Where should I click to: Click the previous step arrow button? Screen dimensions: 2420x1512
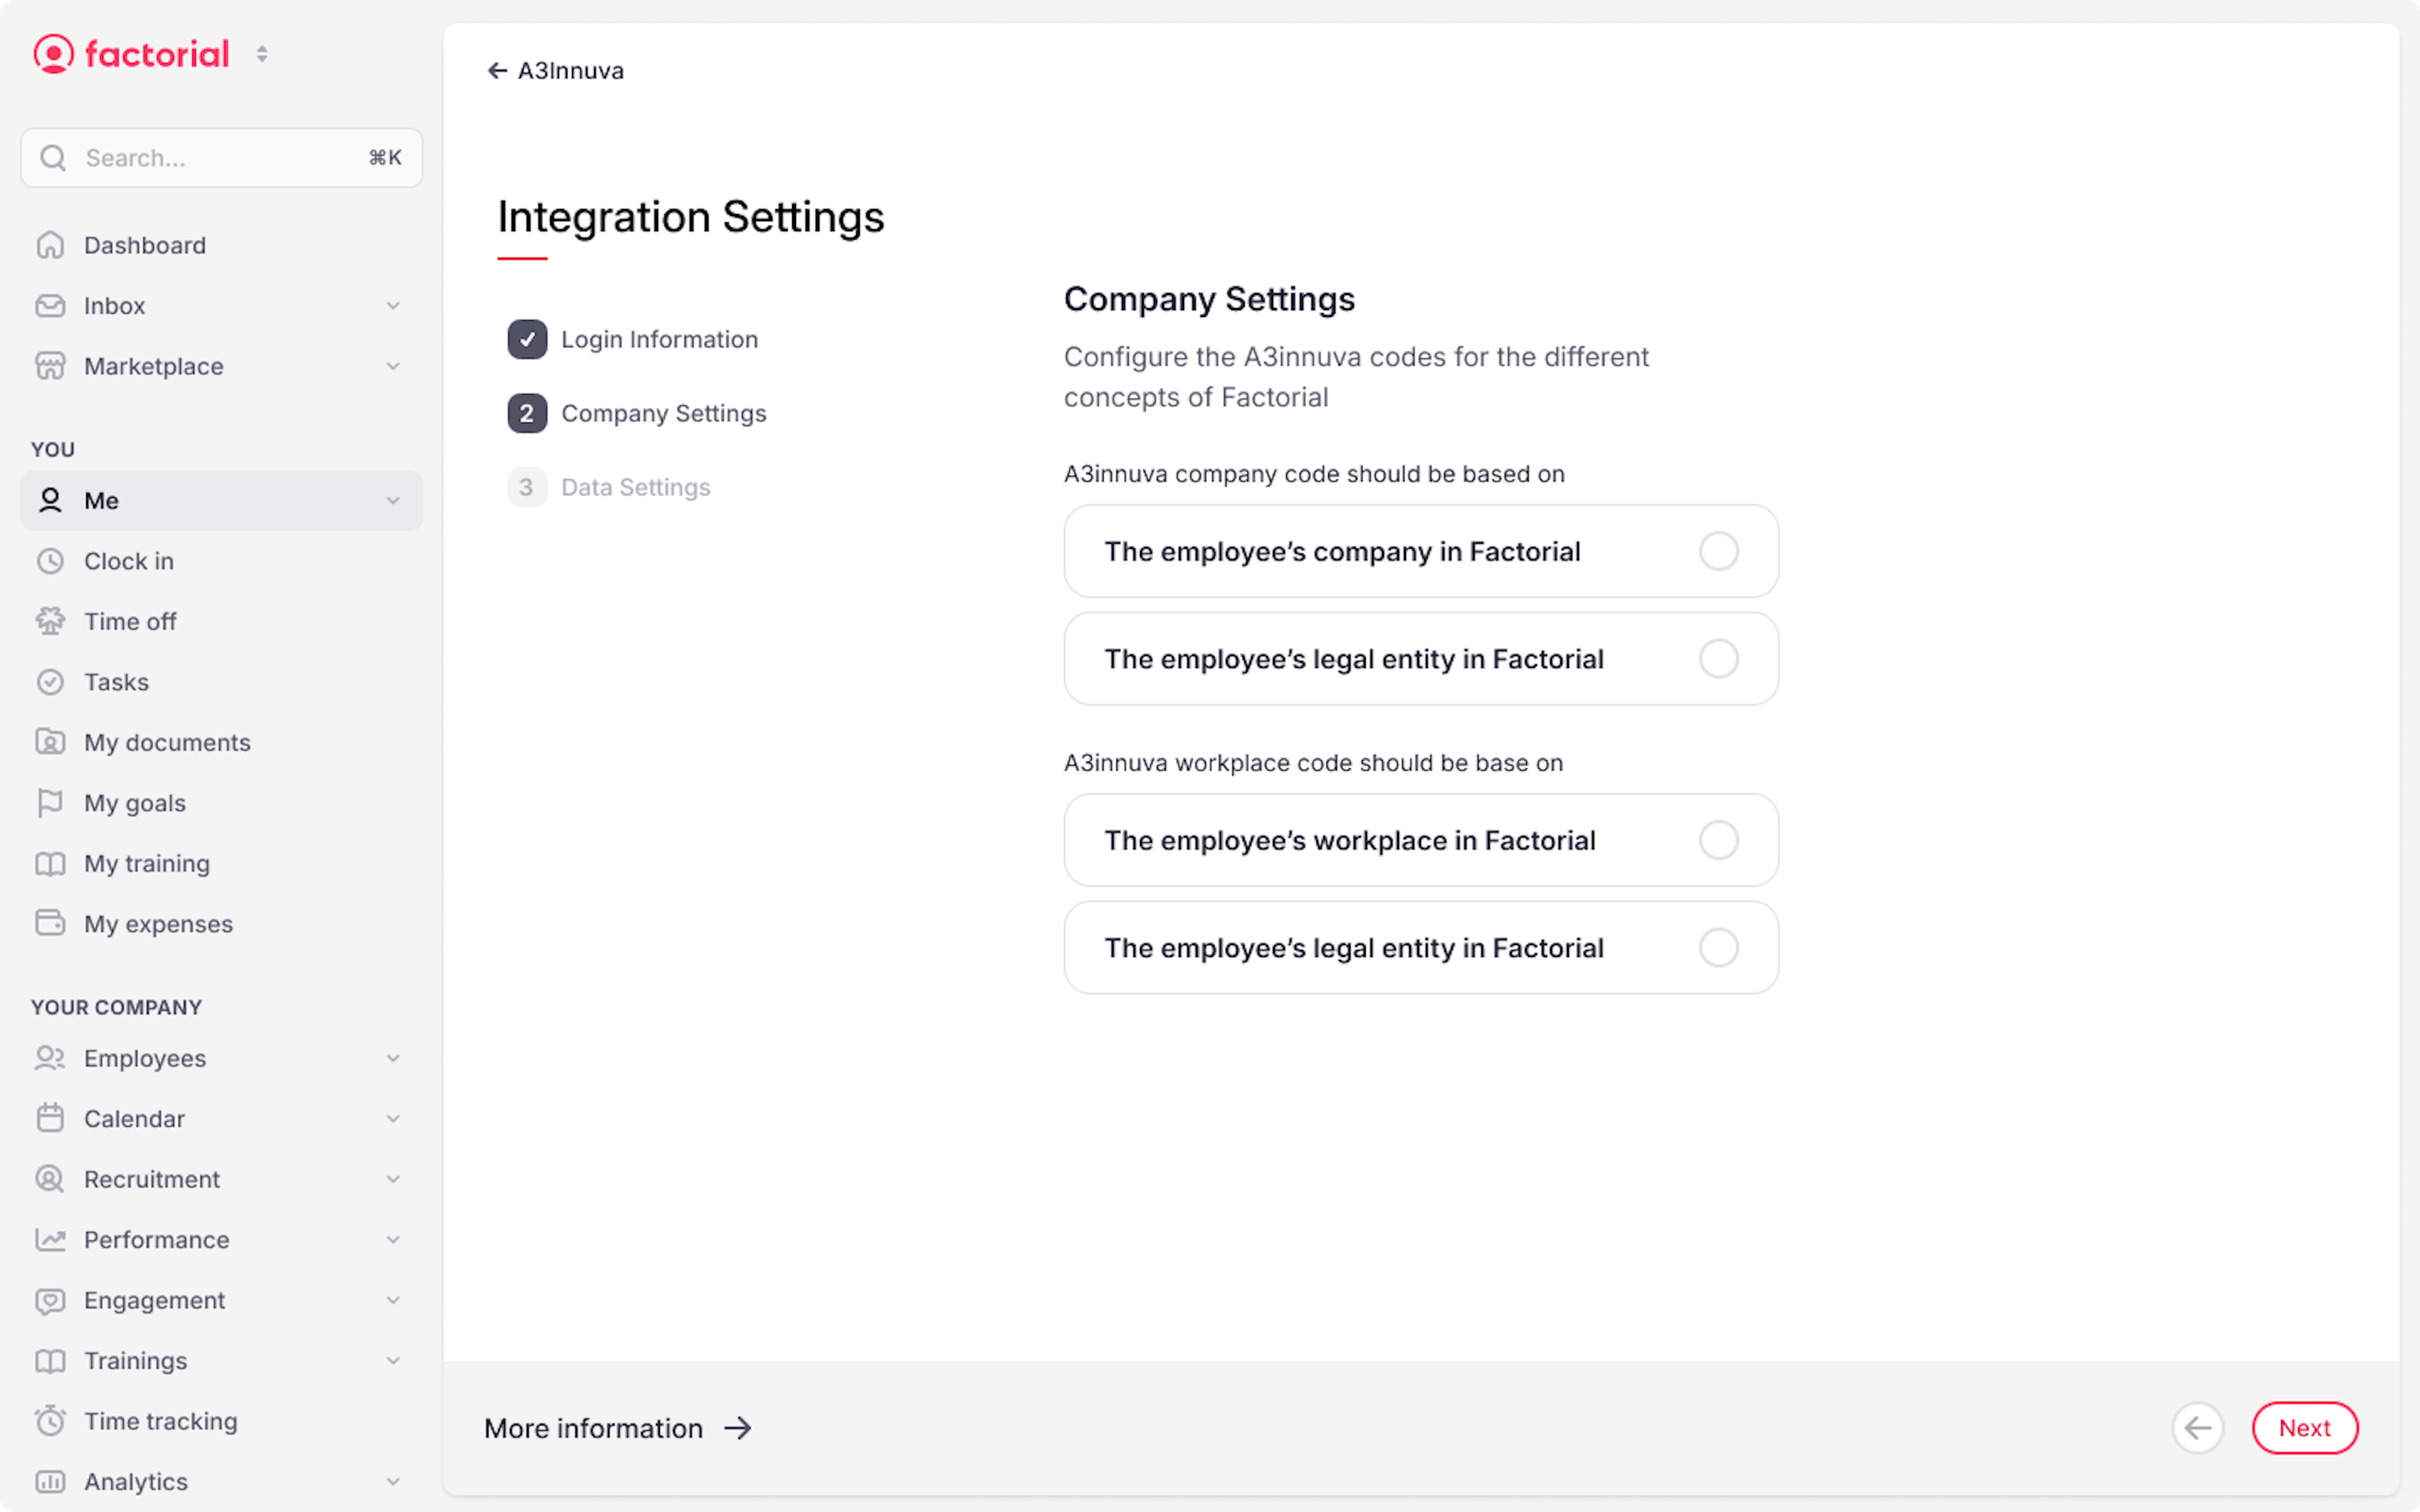2197,1428
